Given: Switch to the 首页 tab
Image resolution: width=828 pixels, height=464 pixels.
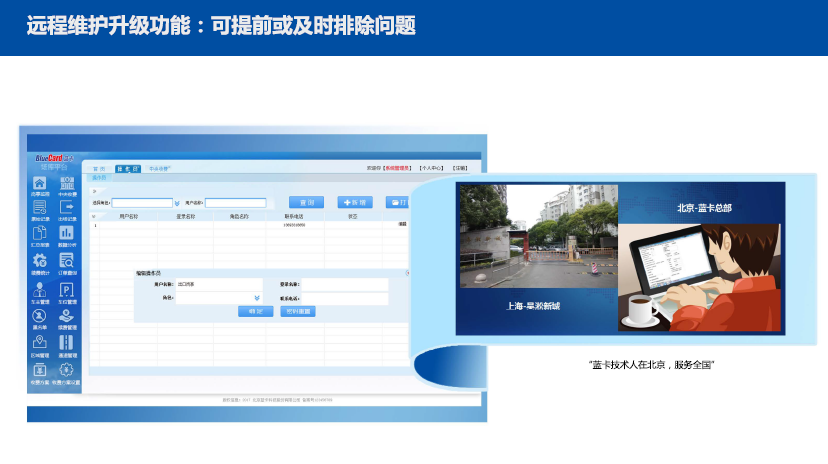Looking at the screenshot, I should tap(99, 169).
